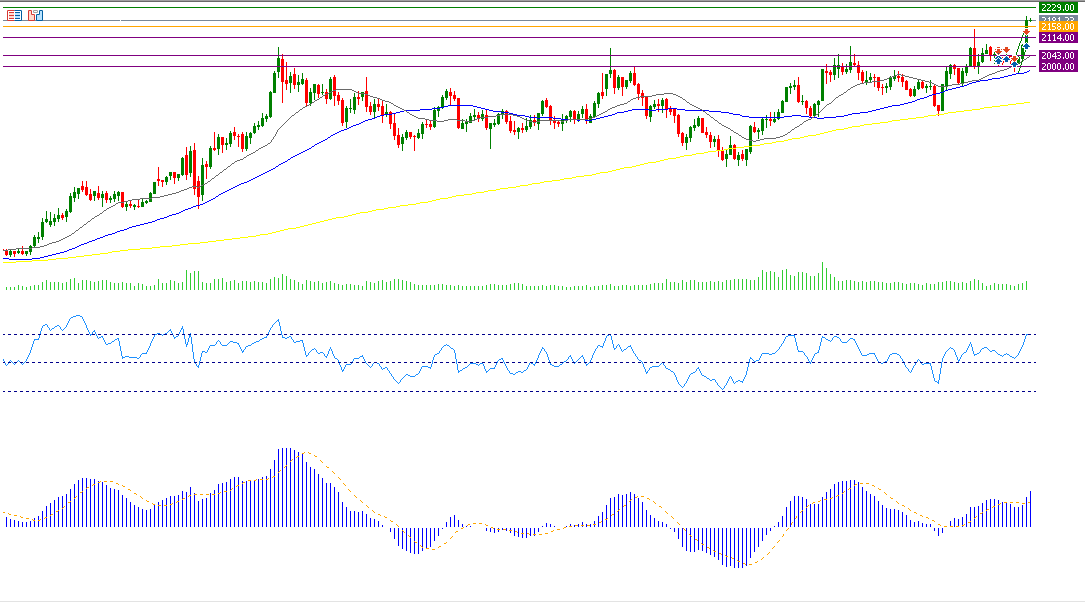
Task: Click the topmost red sell arrow near 2158
Action: point(1027,32)
